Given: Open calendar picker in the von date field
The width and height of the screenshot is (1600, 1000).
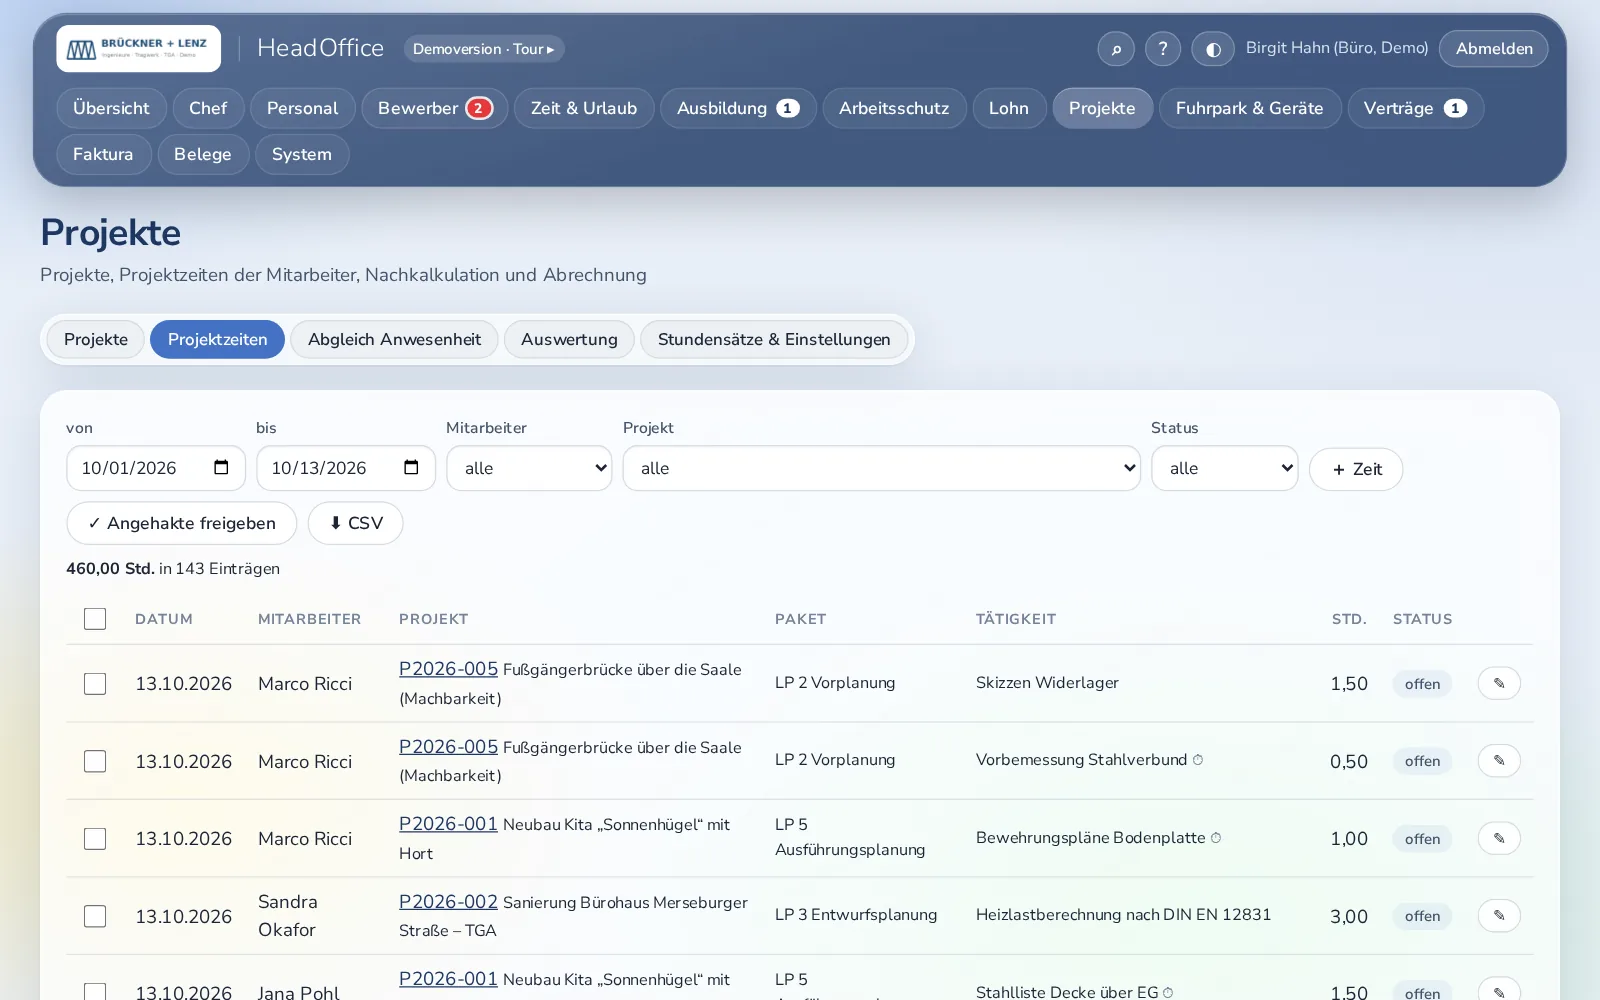Looking at the screenshot, I should click(222, 468).
